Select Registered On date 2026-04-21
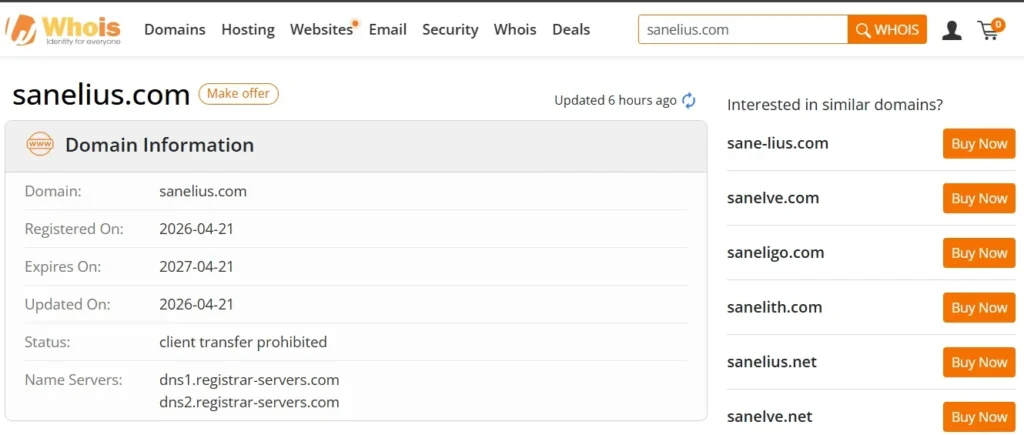 (x=197, y=229)
